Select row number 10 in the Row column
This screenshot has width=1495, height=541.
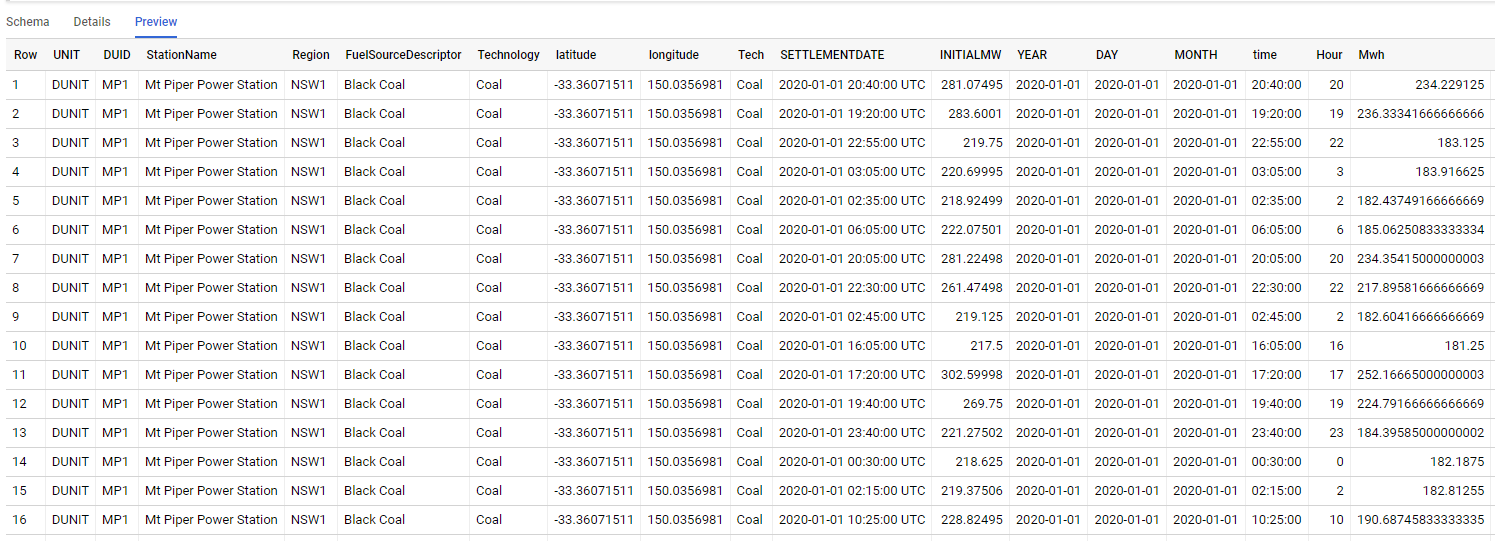pyautogui.click(x=20, y=346)
